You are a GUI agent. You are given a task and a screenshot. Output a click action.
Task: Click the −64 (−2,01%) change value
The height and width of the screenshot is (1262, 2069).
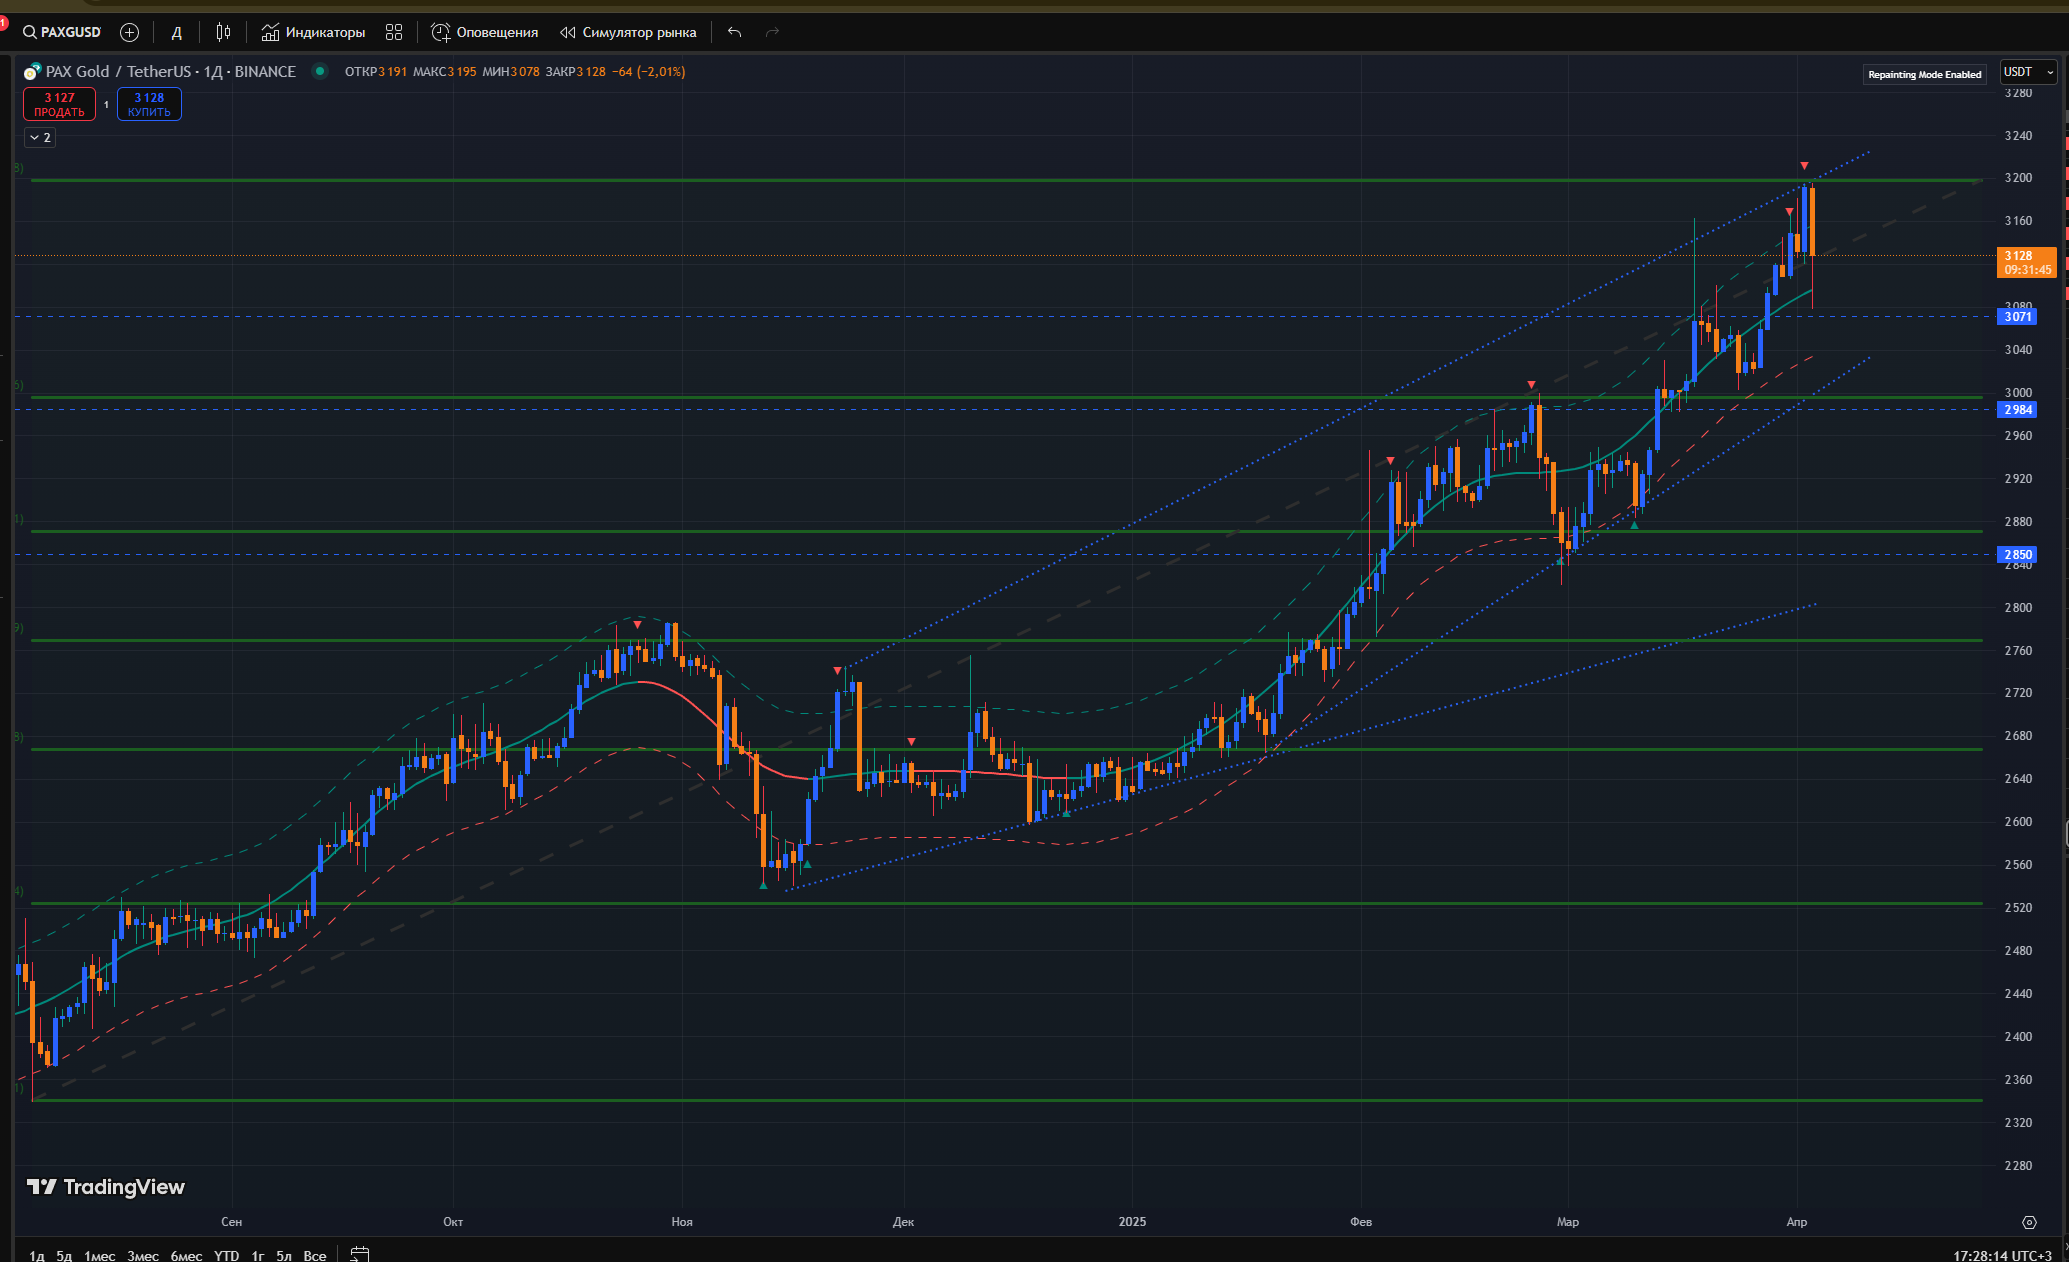(649, 71)
